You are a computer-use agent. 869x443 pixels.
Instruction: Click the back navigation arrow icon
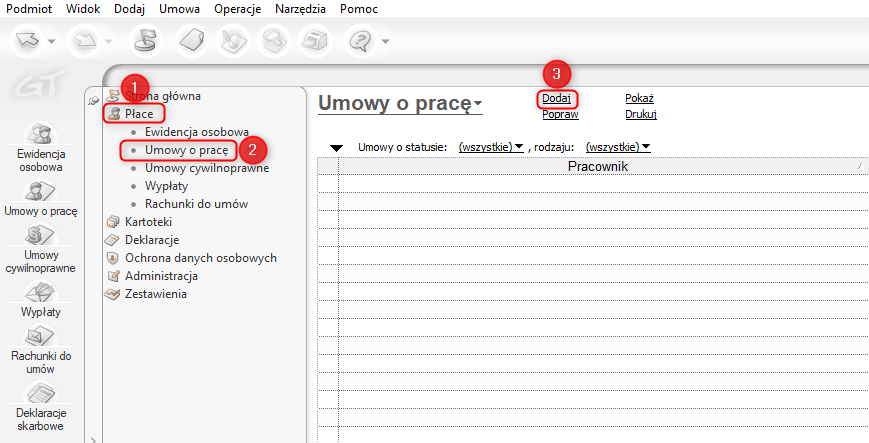click(x=28, y=40)
